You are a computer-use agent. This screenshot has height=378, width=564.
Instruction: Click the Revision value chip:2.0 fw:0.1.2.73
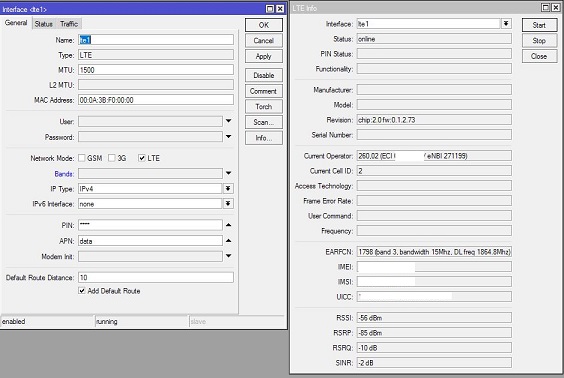click(434, 120)
